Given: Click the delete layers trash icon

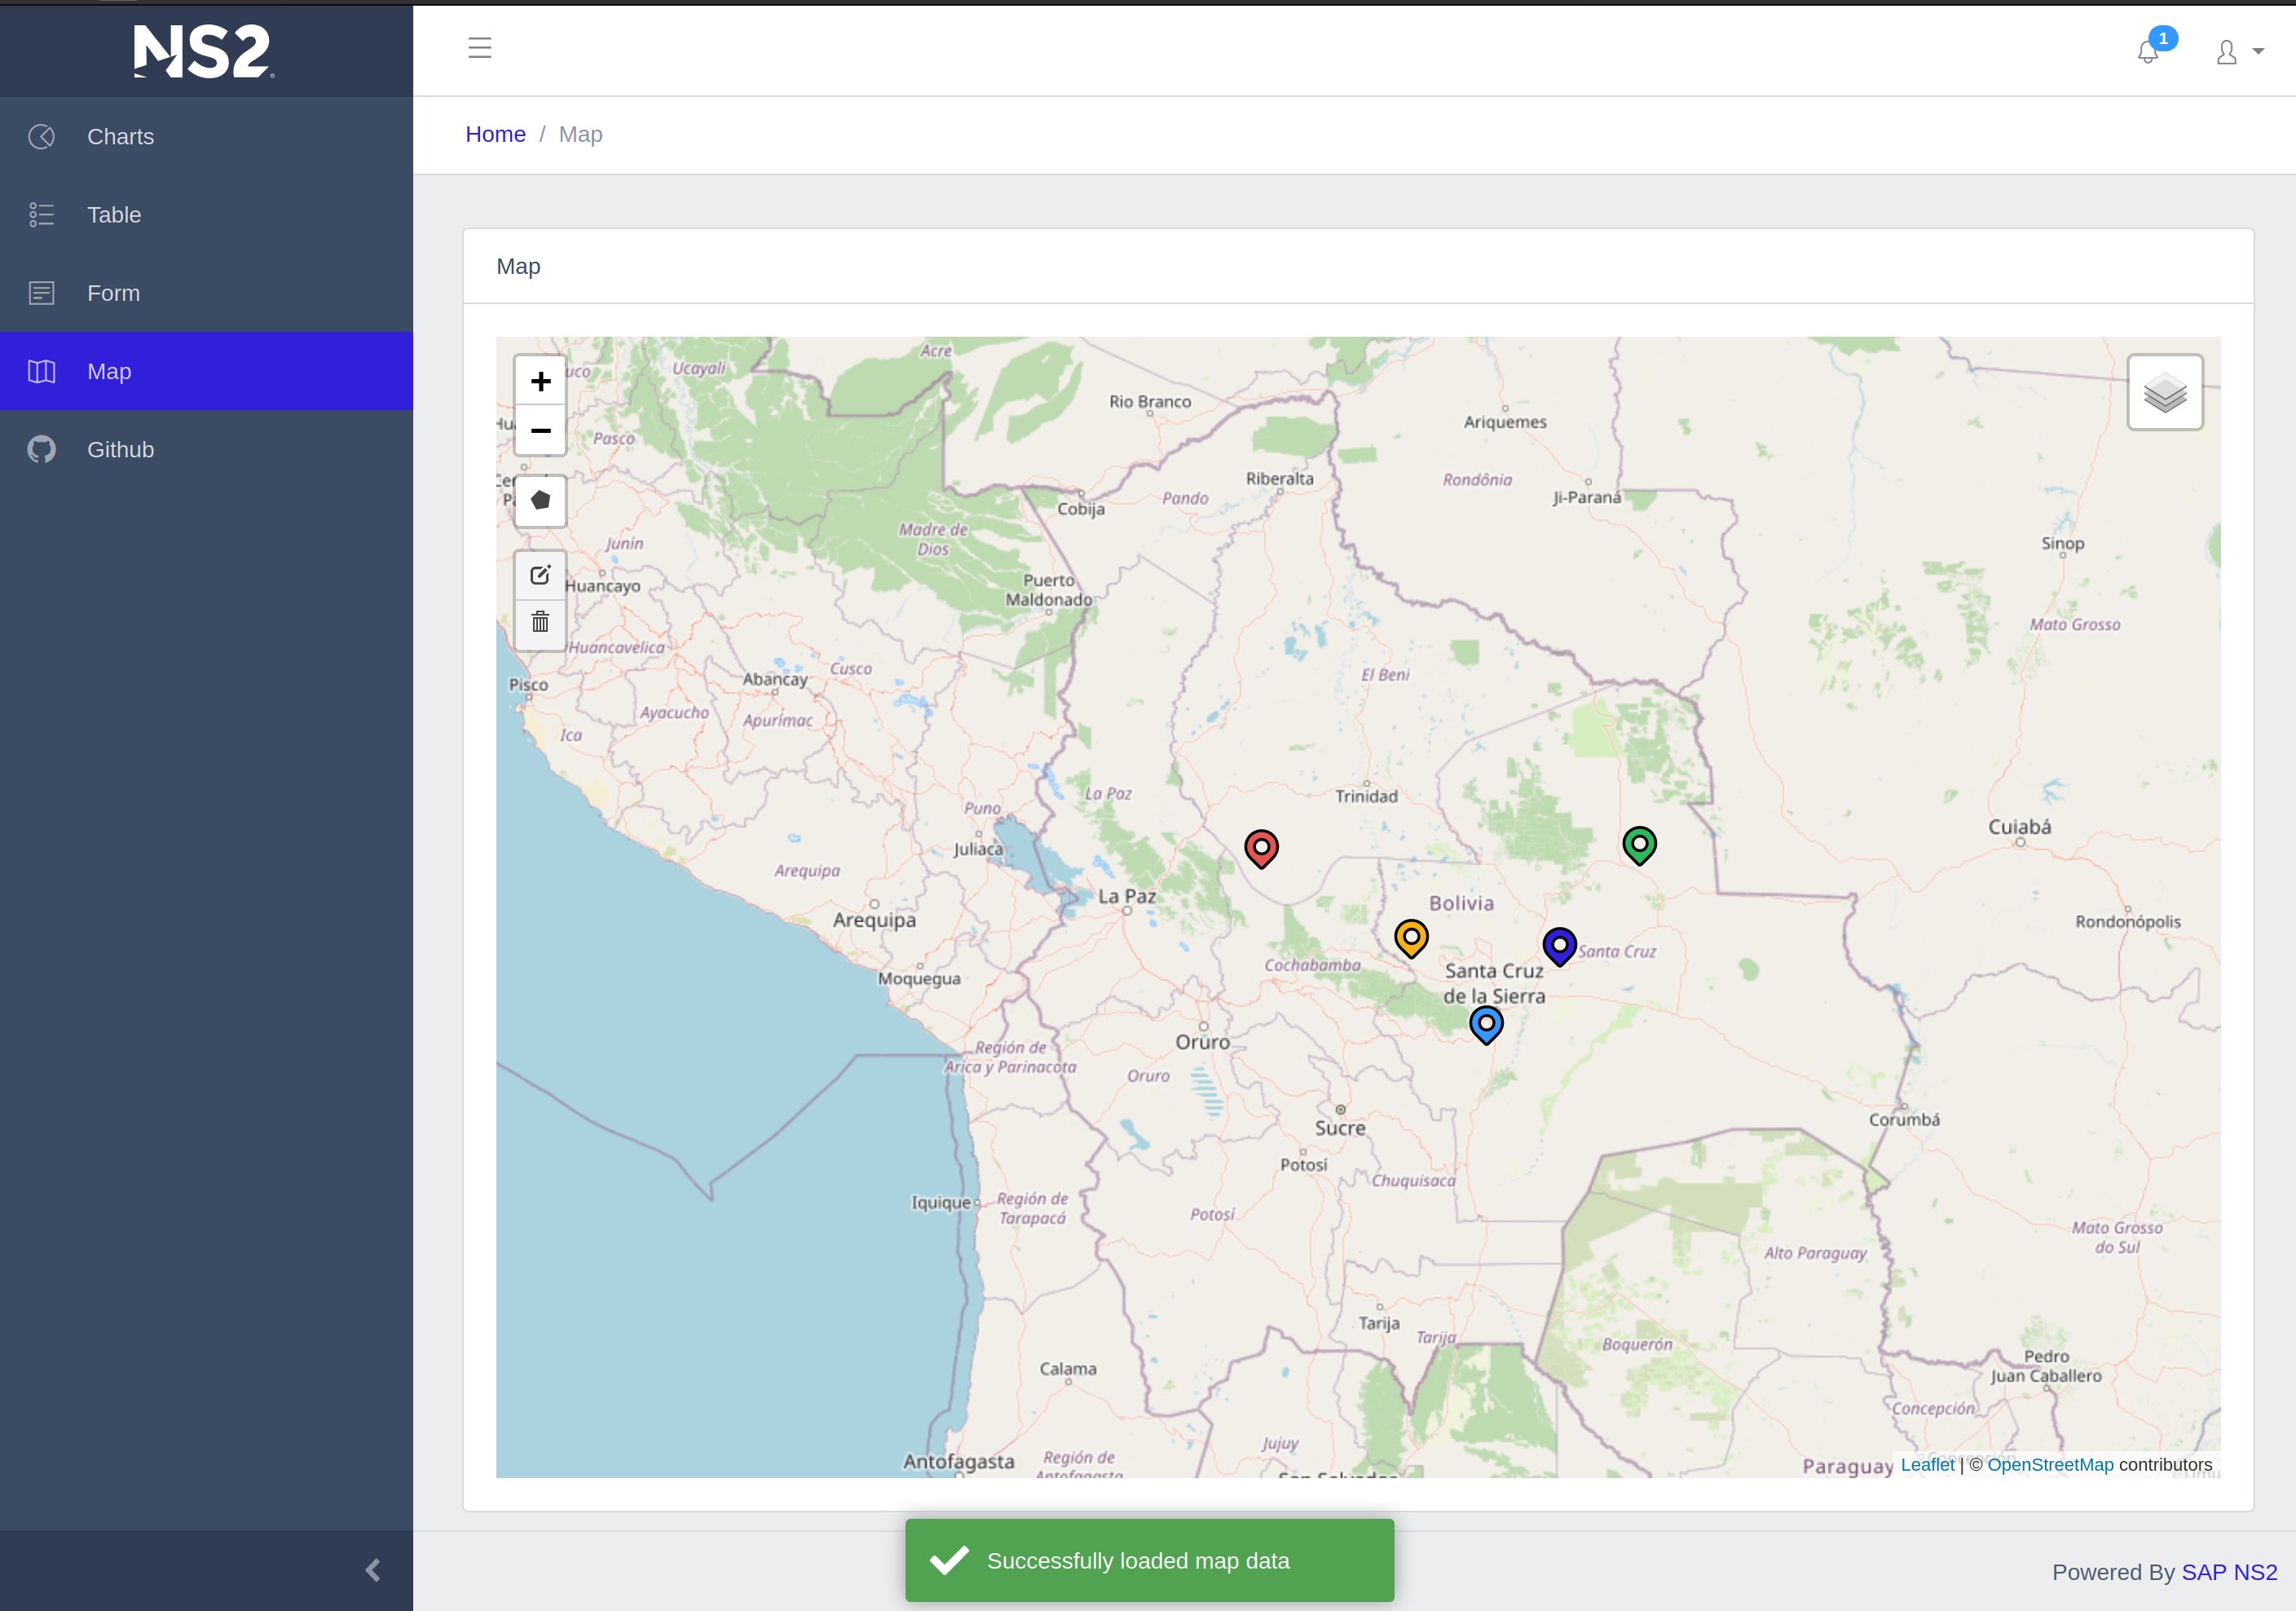Looking at the screenshot, I should [x=540, y=623].
